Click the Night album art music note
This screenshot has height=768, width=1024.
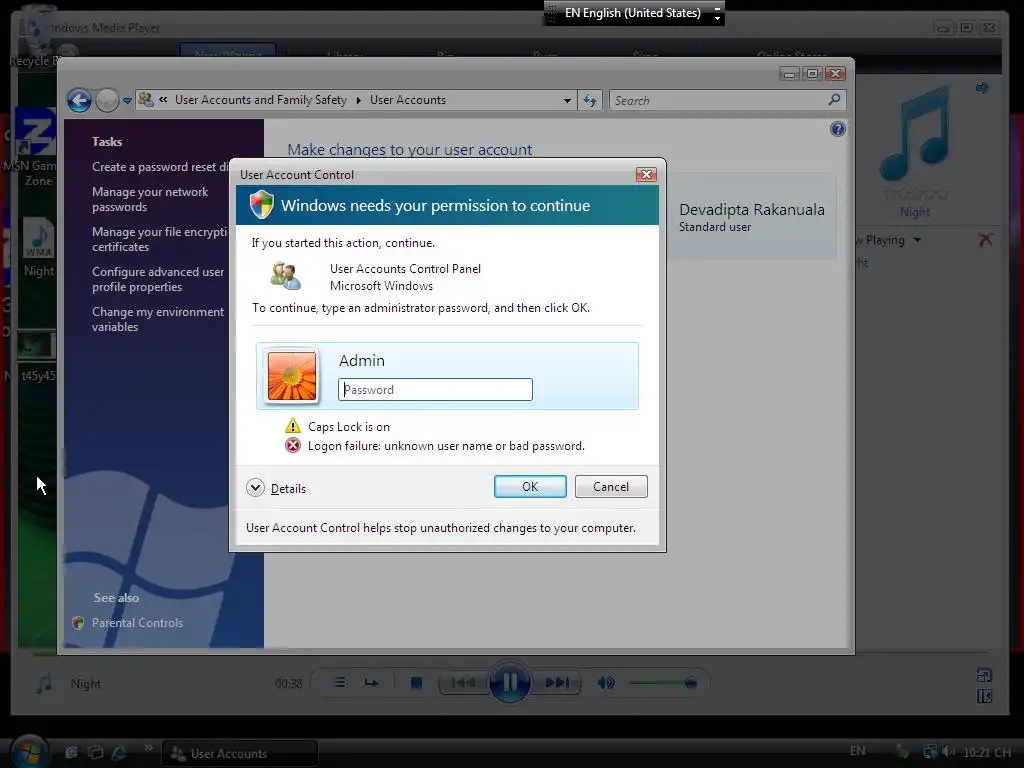(x=914, y=134)
